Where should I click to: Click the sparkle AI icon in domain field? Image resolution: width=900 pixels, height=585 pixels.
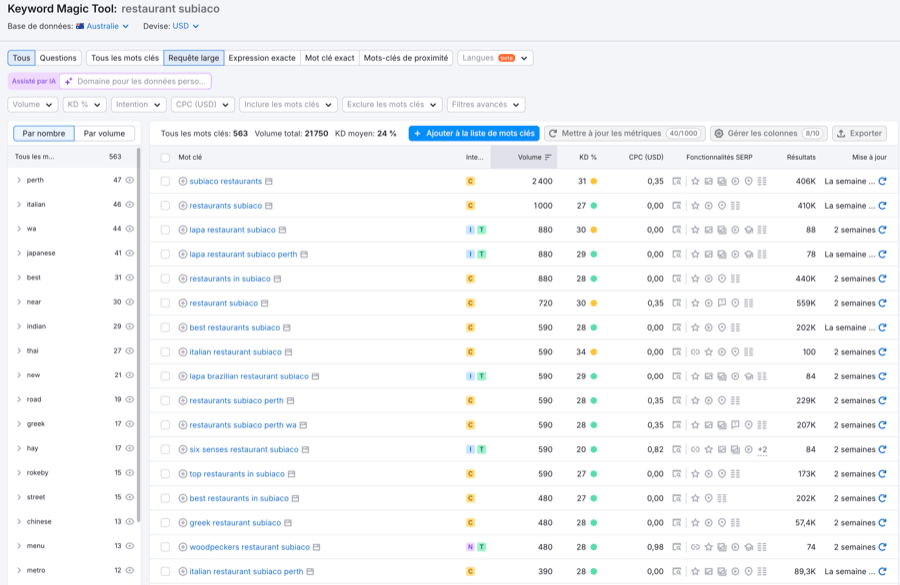pyautogui.click(x=68, y=82)
